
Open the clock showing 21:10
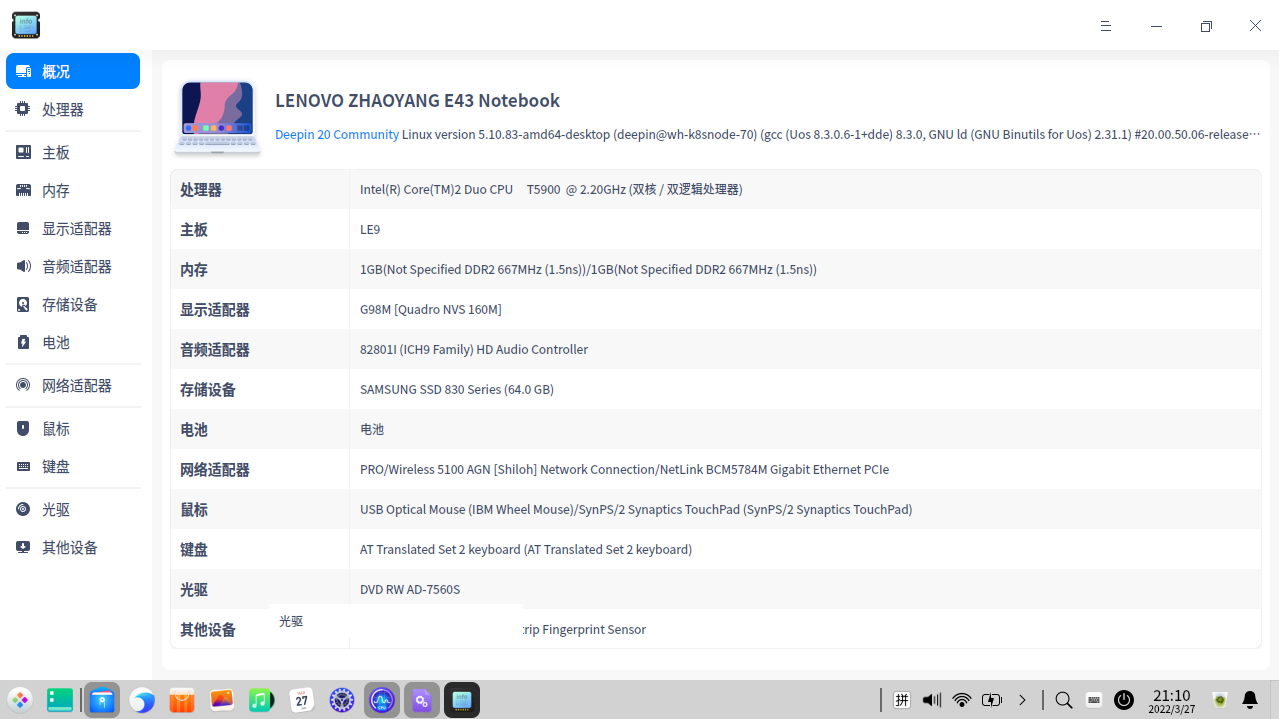pyautogui.click(x=1171, y=700)
